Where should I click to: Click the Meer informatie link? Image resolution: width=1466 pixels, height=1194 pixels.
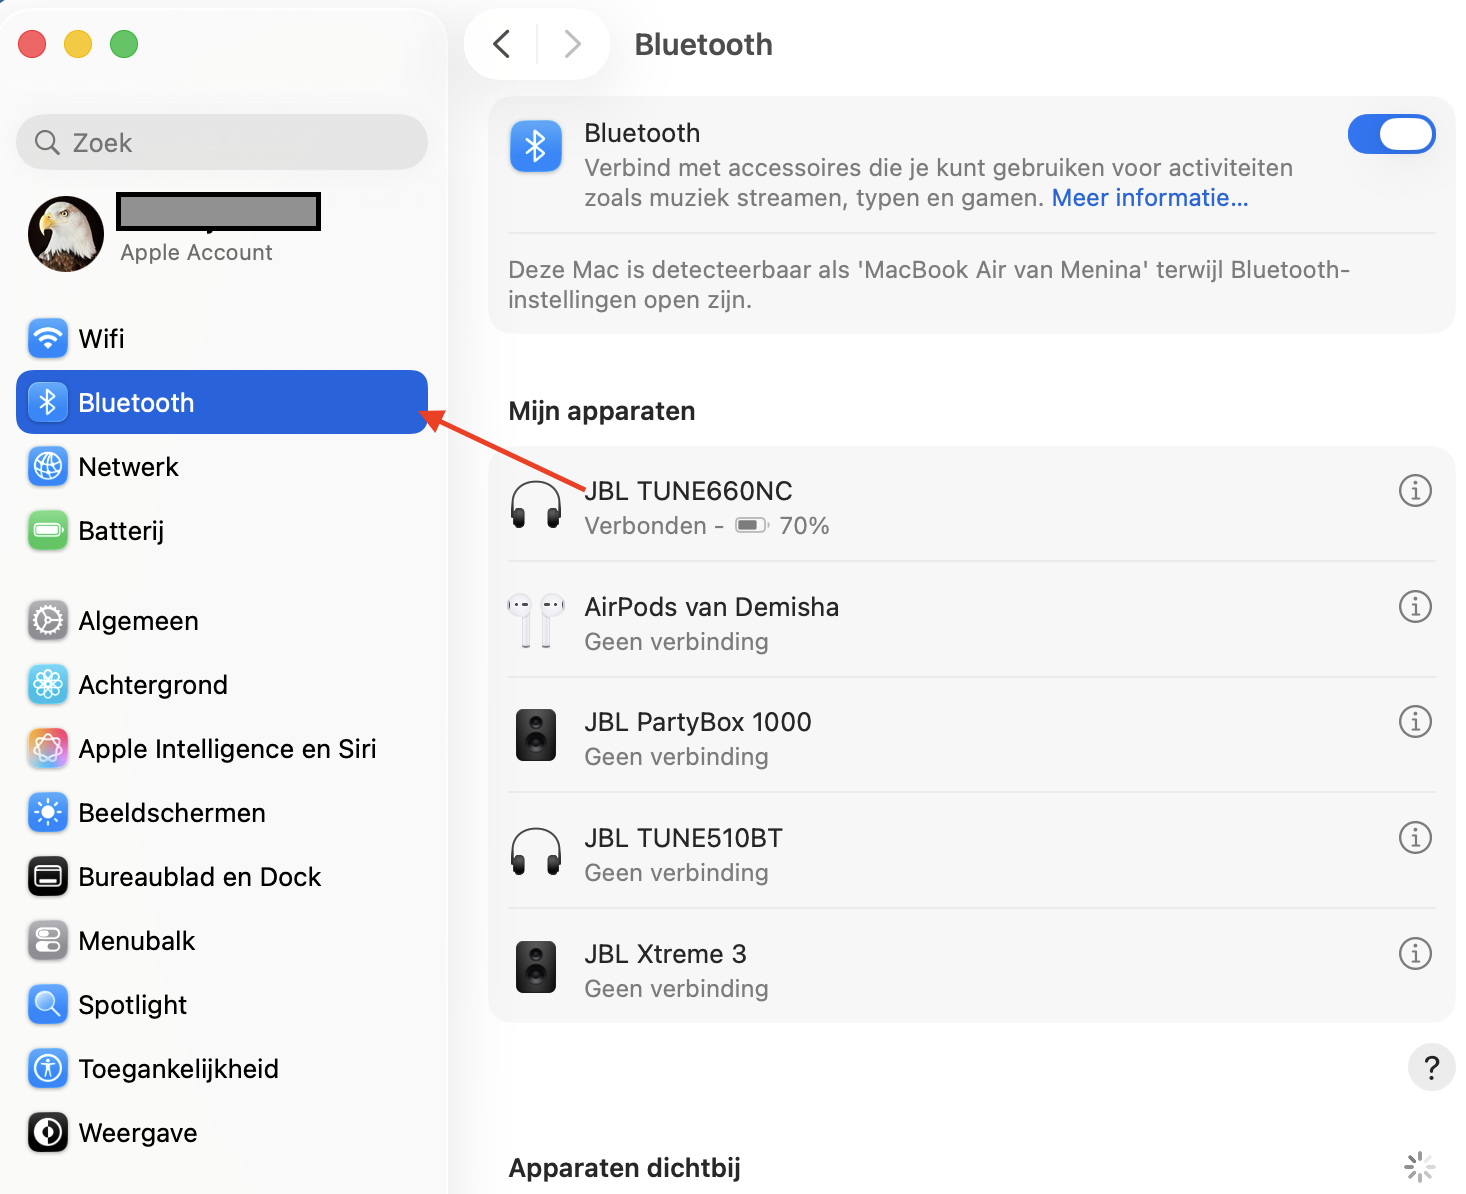pyautogui.click(x=1148, y=197)
